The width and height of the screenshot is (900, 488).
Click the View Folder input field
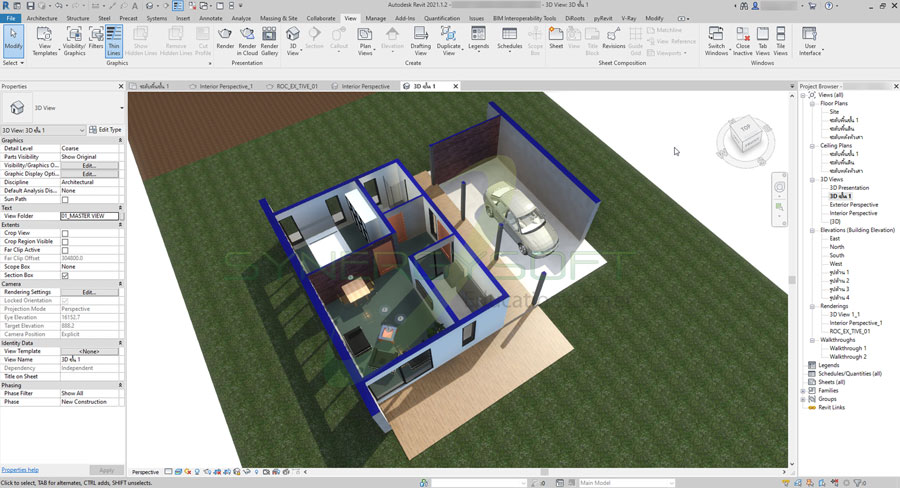[89, 216]
